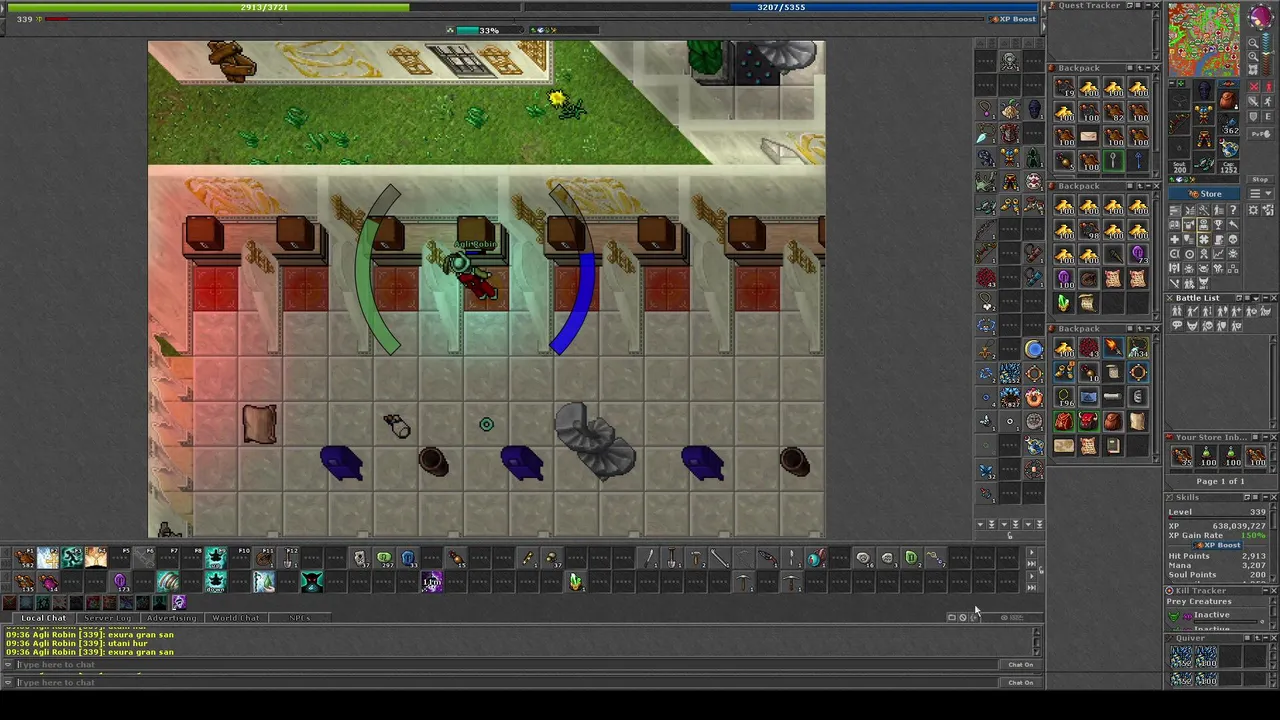Use the sword on action bar
The width and height of the screenshot is (1280, 720).
point(649,557)
